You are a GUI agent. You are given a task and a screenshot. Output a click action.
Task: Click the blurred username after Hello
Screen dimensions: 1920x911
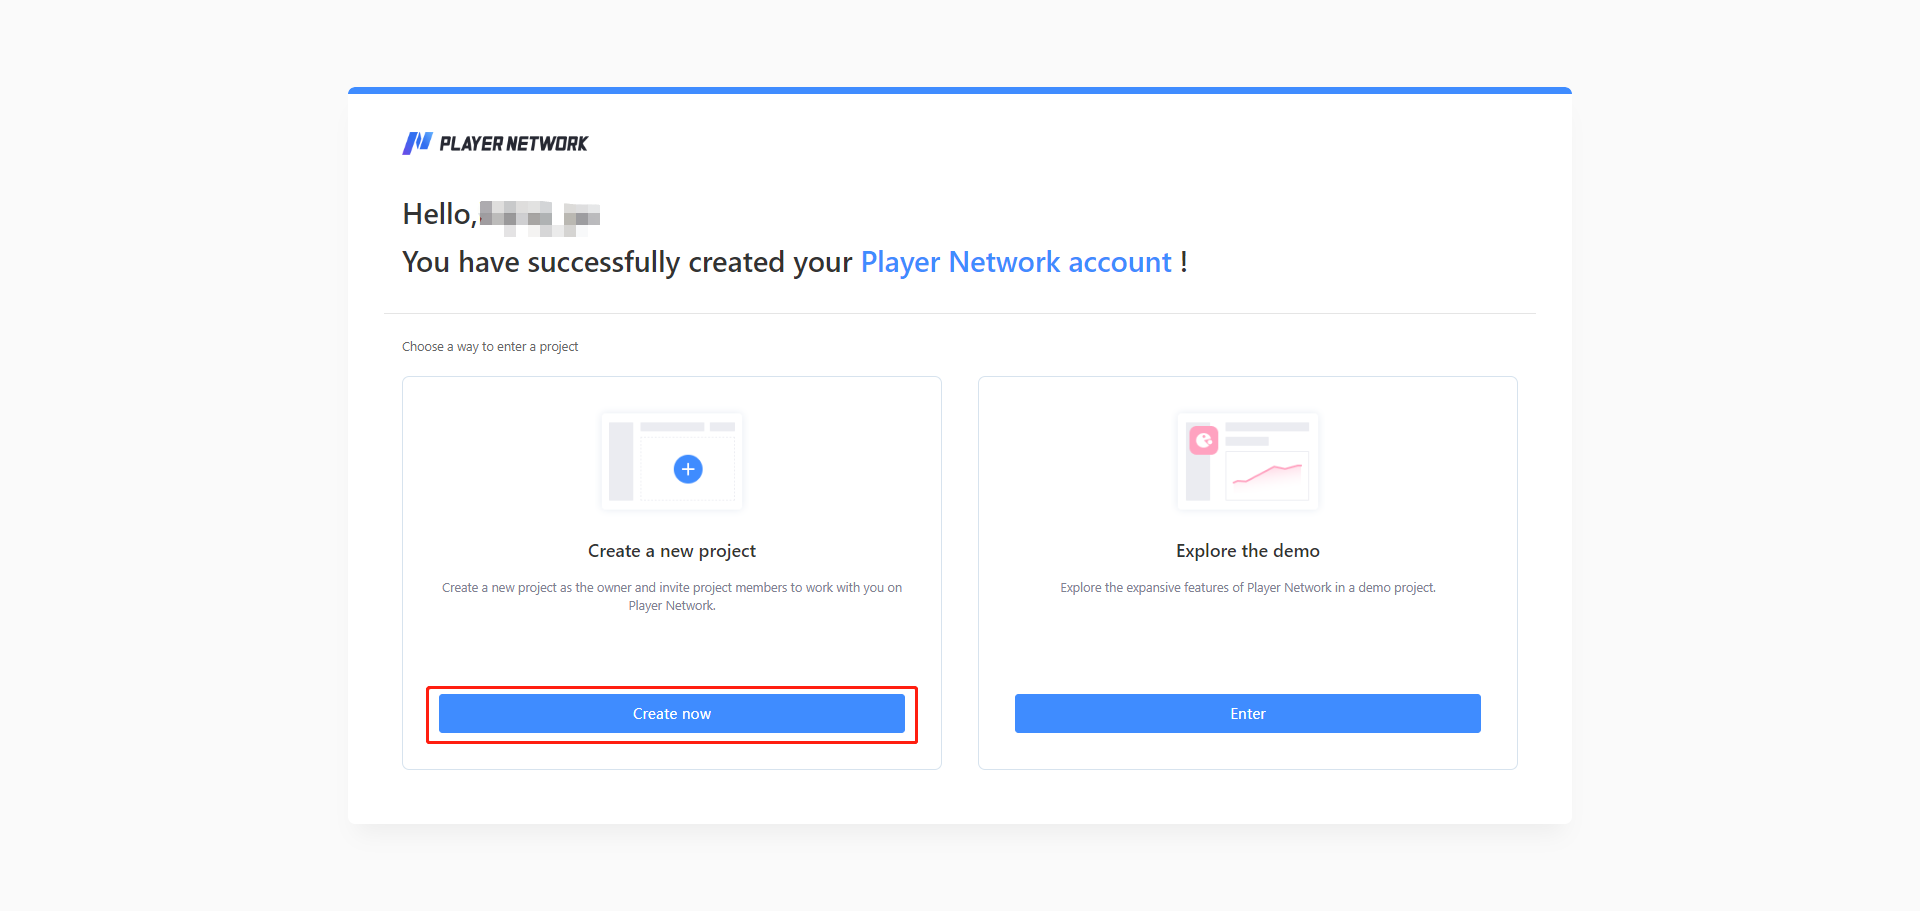coord(540,216)
